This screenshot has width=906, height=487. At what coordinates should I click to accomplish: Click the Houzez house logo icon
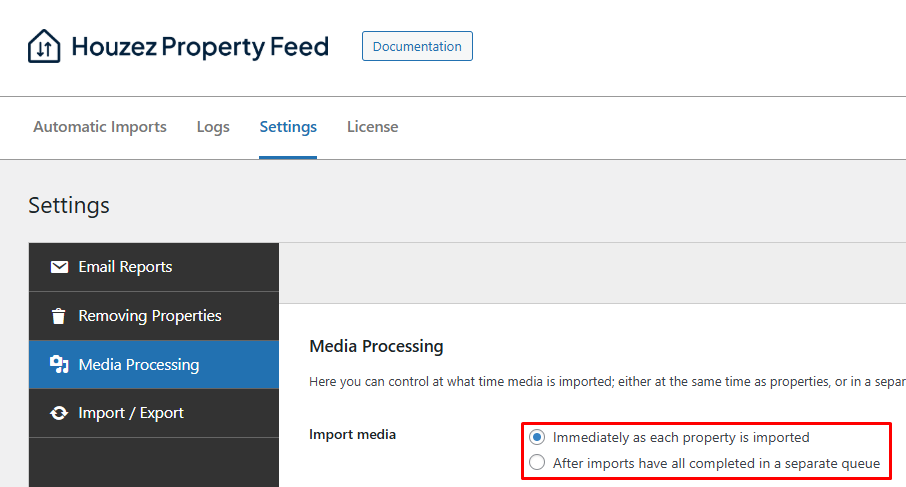[x=44, y=46]
